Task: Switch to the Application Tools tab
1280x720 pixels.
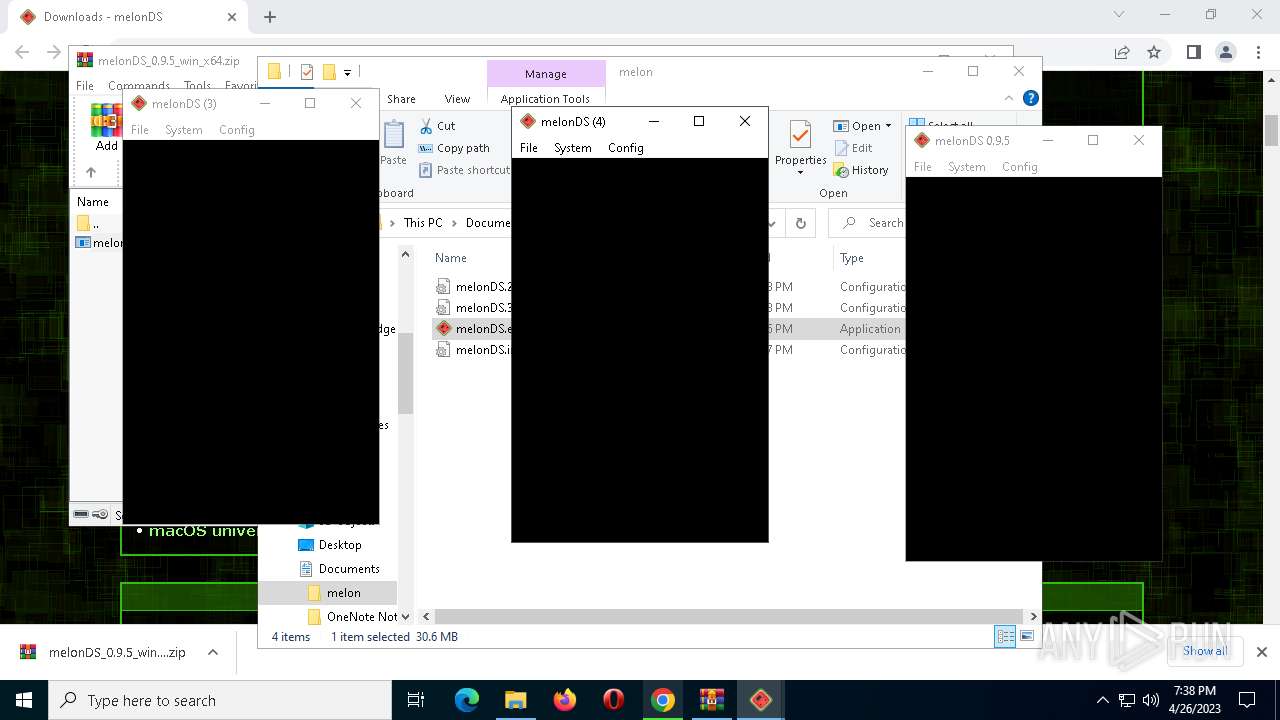Action: point(546,99)
